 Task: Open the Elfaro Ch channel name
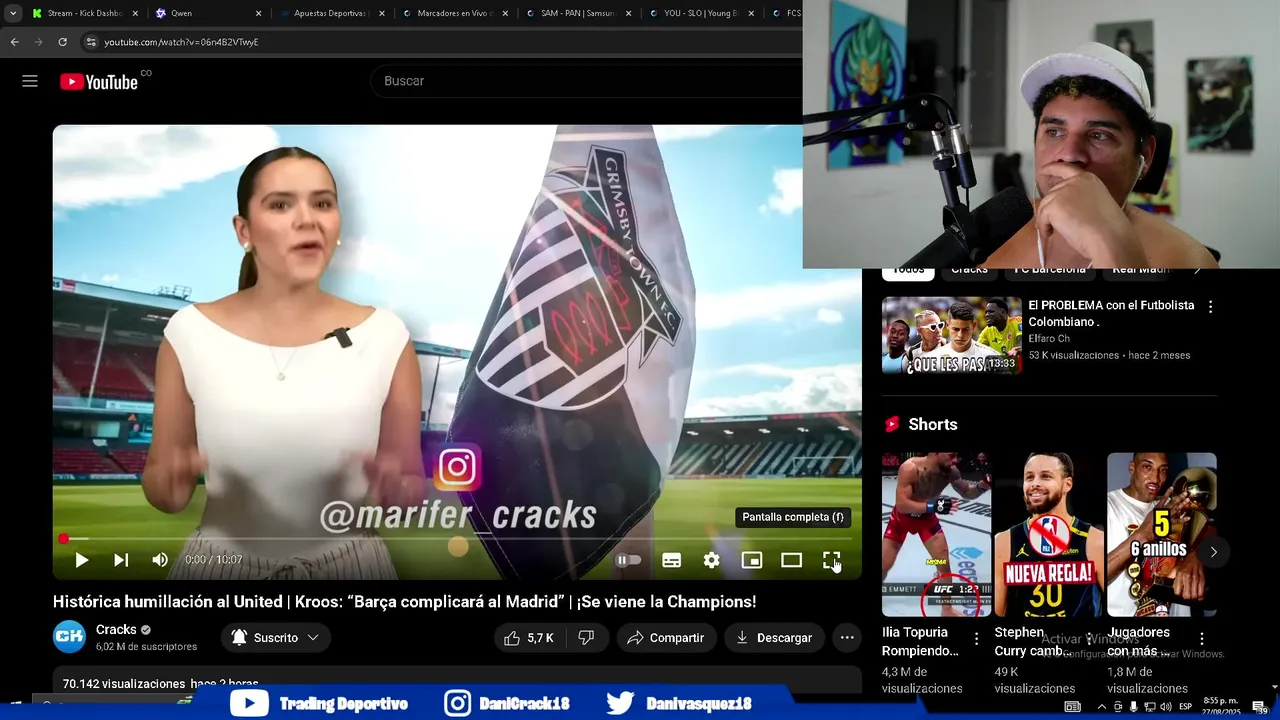[x=1049, y=339]
